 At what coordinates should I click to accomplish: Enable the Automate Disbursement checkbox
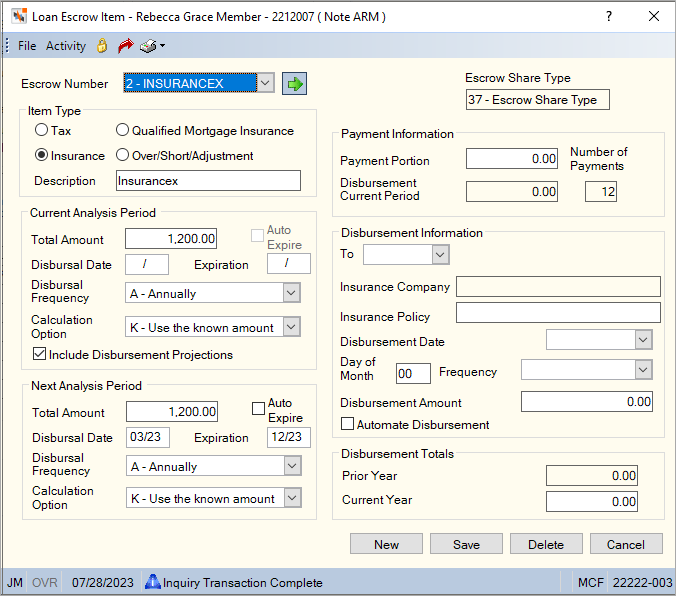347,423
